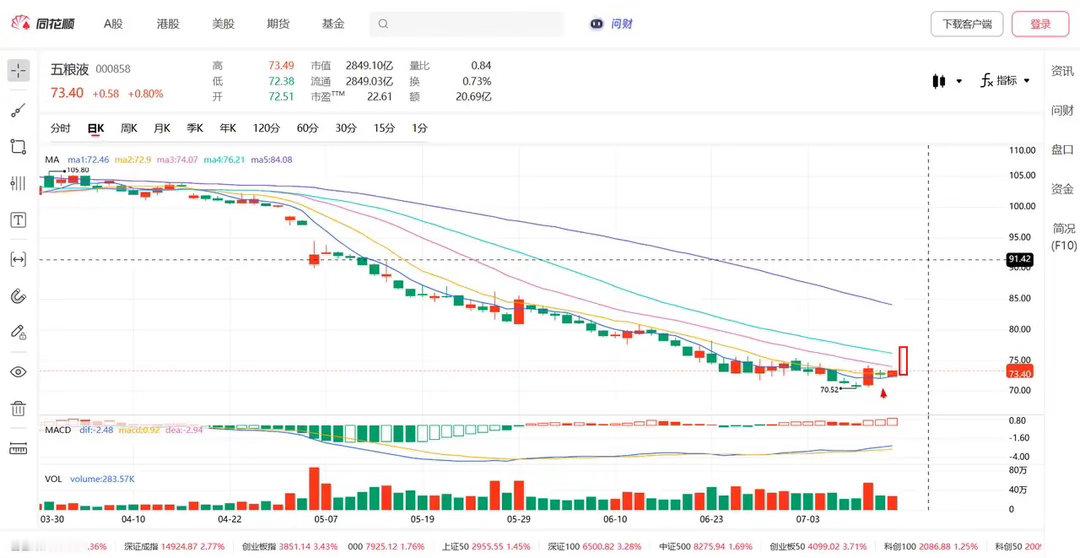The height and width of the screenshot is (558, 1080).
Task: Select the 60分 timeframe tab
Action: pos(307,128)
